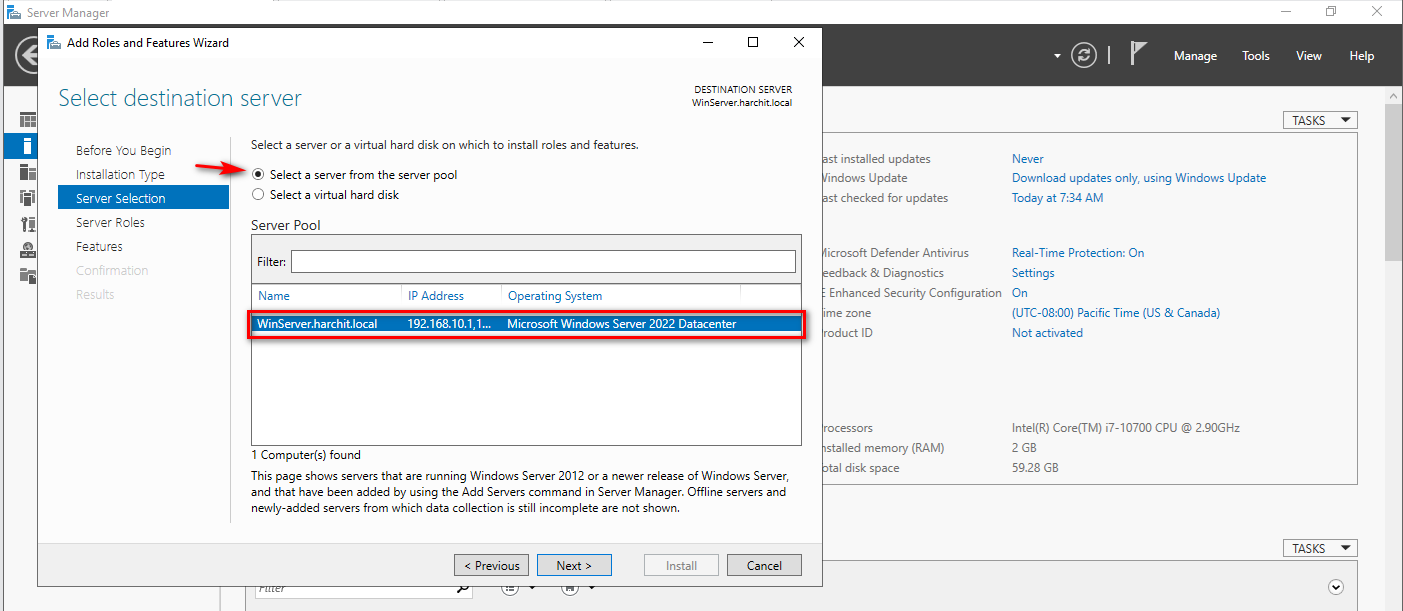The width and height of the screenshot is (1403, 611).
Task: Open the lower TASKS dropdown
Action: (x=1320, y=548)
